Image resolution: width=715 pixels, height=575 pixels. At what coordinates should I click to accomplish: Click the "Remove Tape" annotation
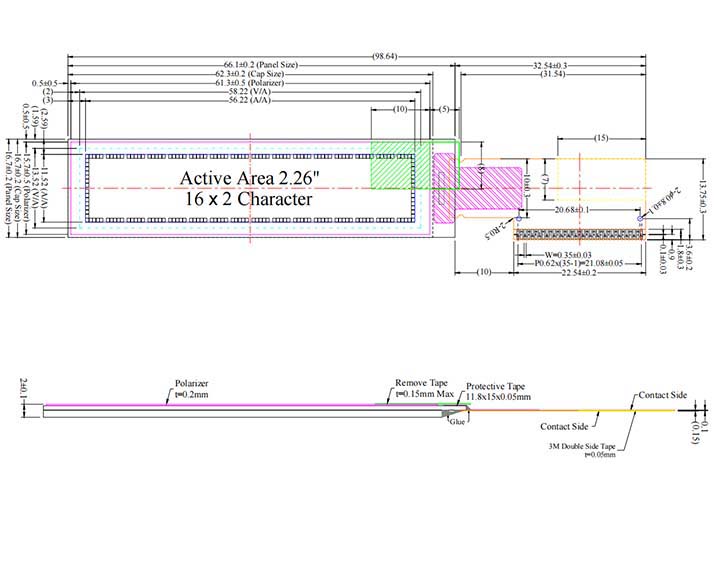(x=421, y=383)
